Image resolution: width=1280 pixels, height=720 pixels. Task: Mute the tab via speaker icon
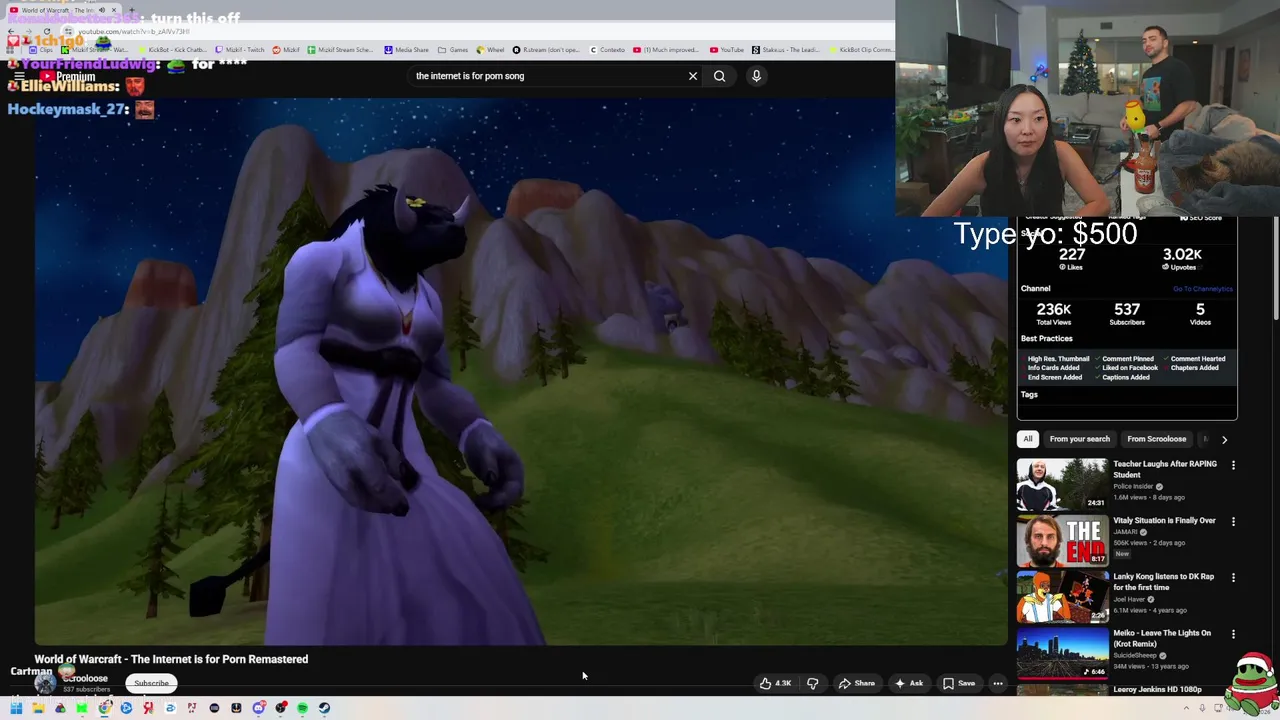(102, 10)
